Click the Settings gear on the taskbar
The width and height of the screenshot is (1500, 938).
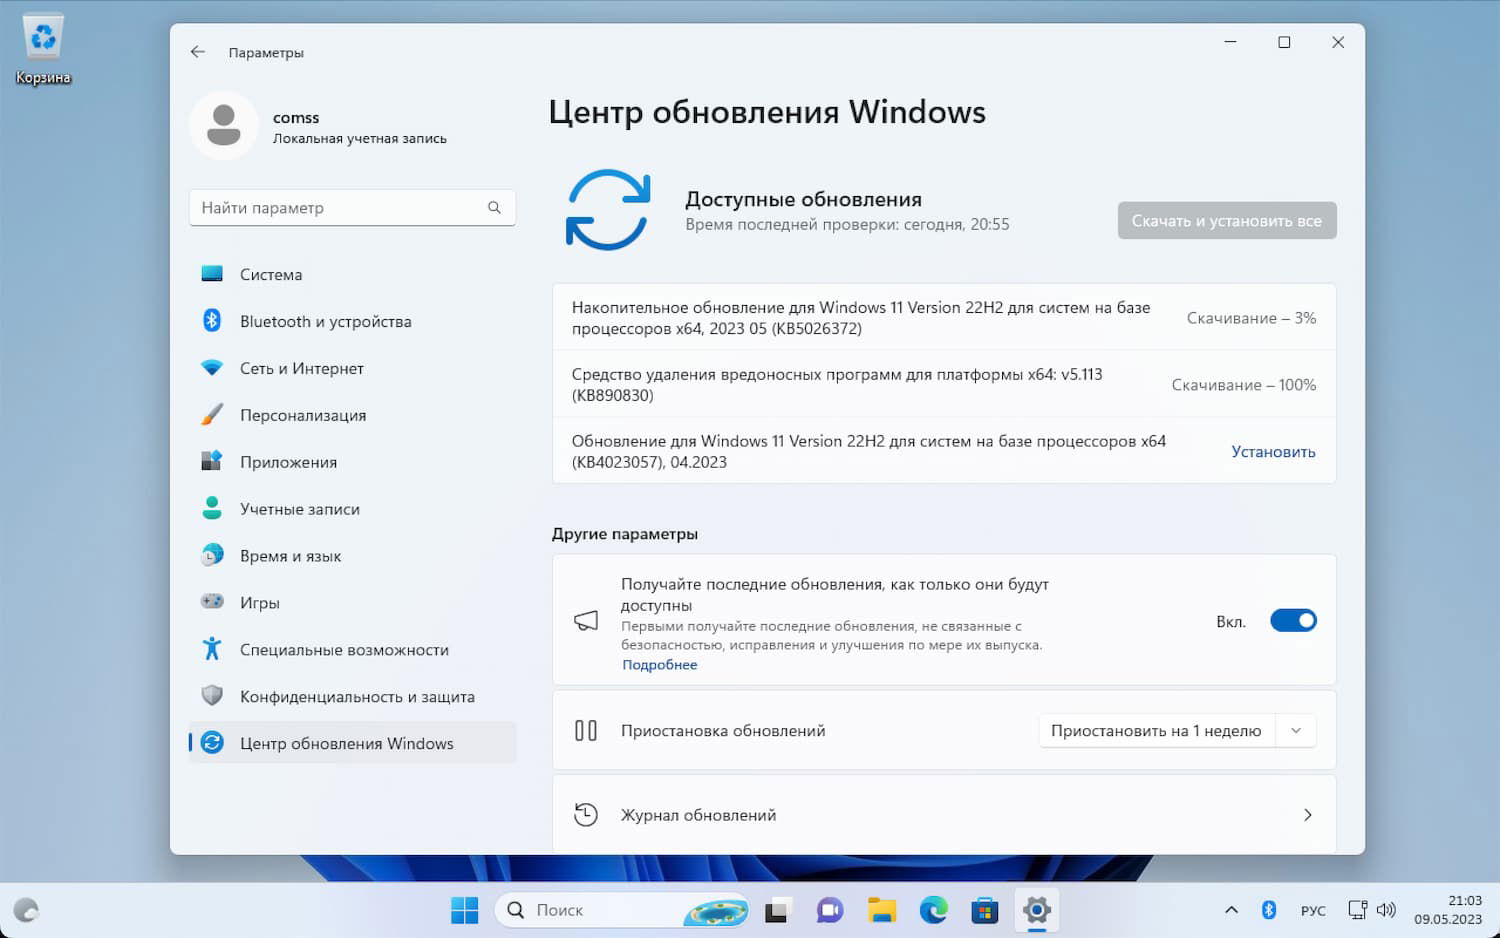(1037, 910)
